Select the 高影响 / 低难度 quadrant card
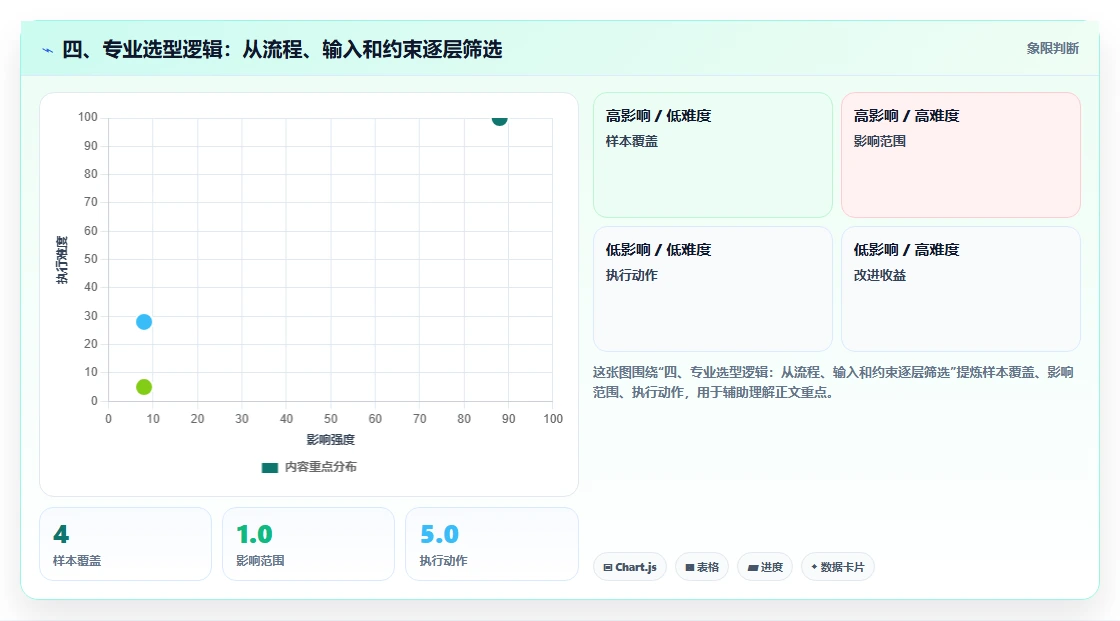 [x=713, y=154]
